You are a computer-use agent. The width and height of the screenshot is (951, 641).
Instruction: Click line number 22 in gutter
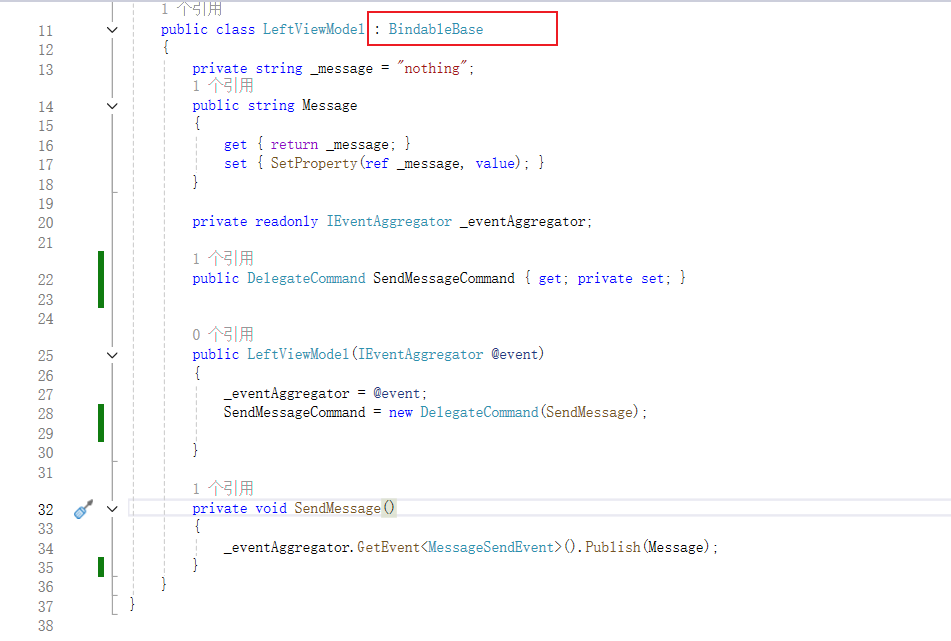45,280
